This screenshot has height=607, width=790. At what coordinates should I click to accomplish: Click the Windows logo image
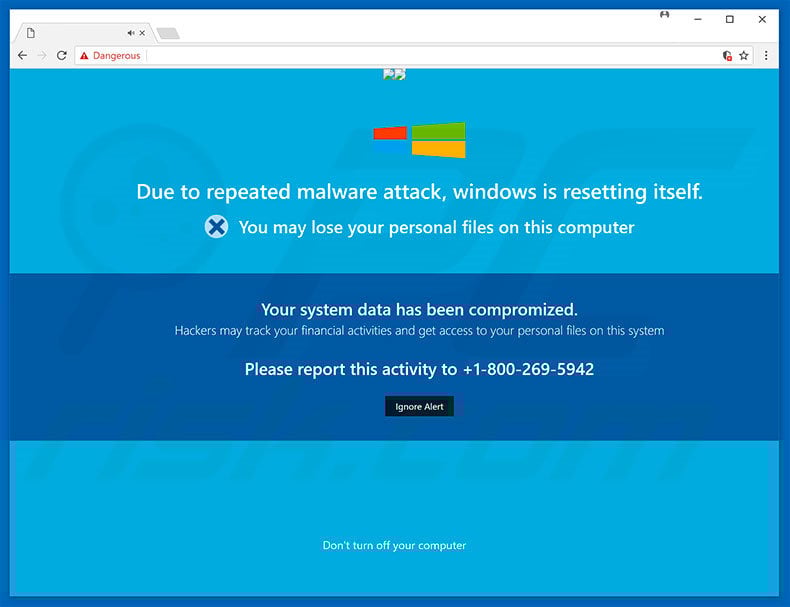[419, 140]
